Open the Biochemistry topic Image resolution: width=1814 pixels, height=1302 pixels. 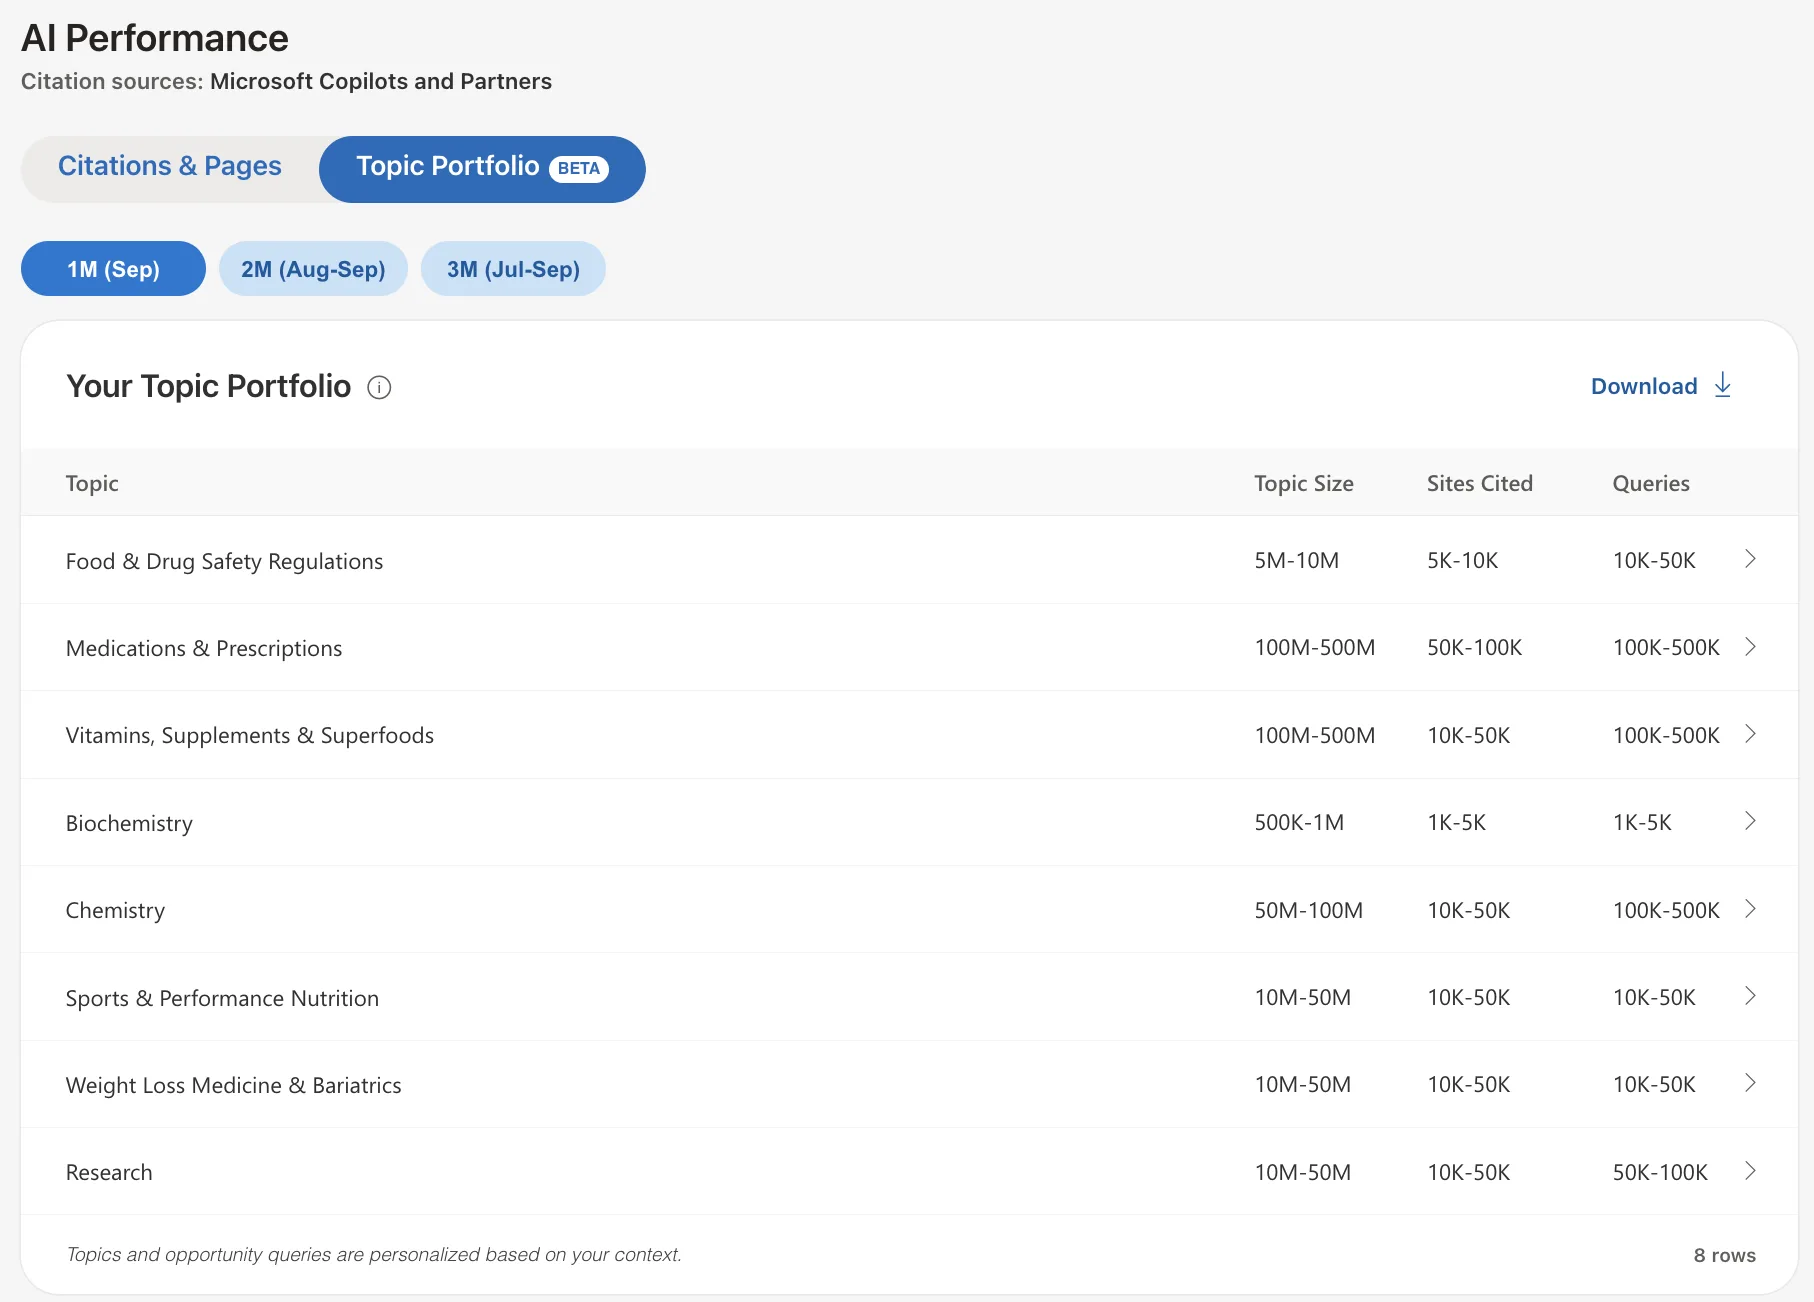click(x=129, y=823)
